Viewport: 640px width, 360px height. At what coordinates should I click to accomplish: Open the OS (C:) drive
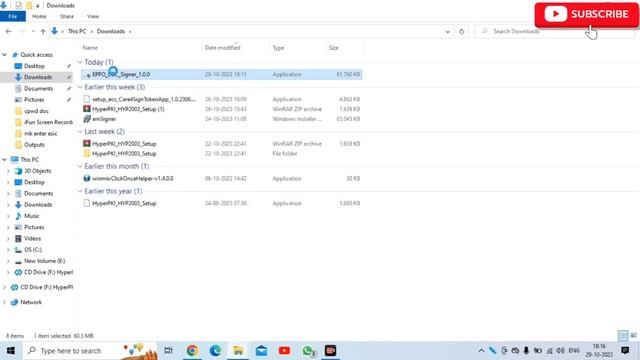pos(33,249)
